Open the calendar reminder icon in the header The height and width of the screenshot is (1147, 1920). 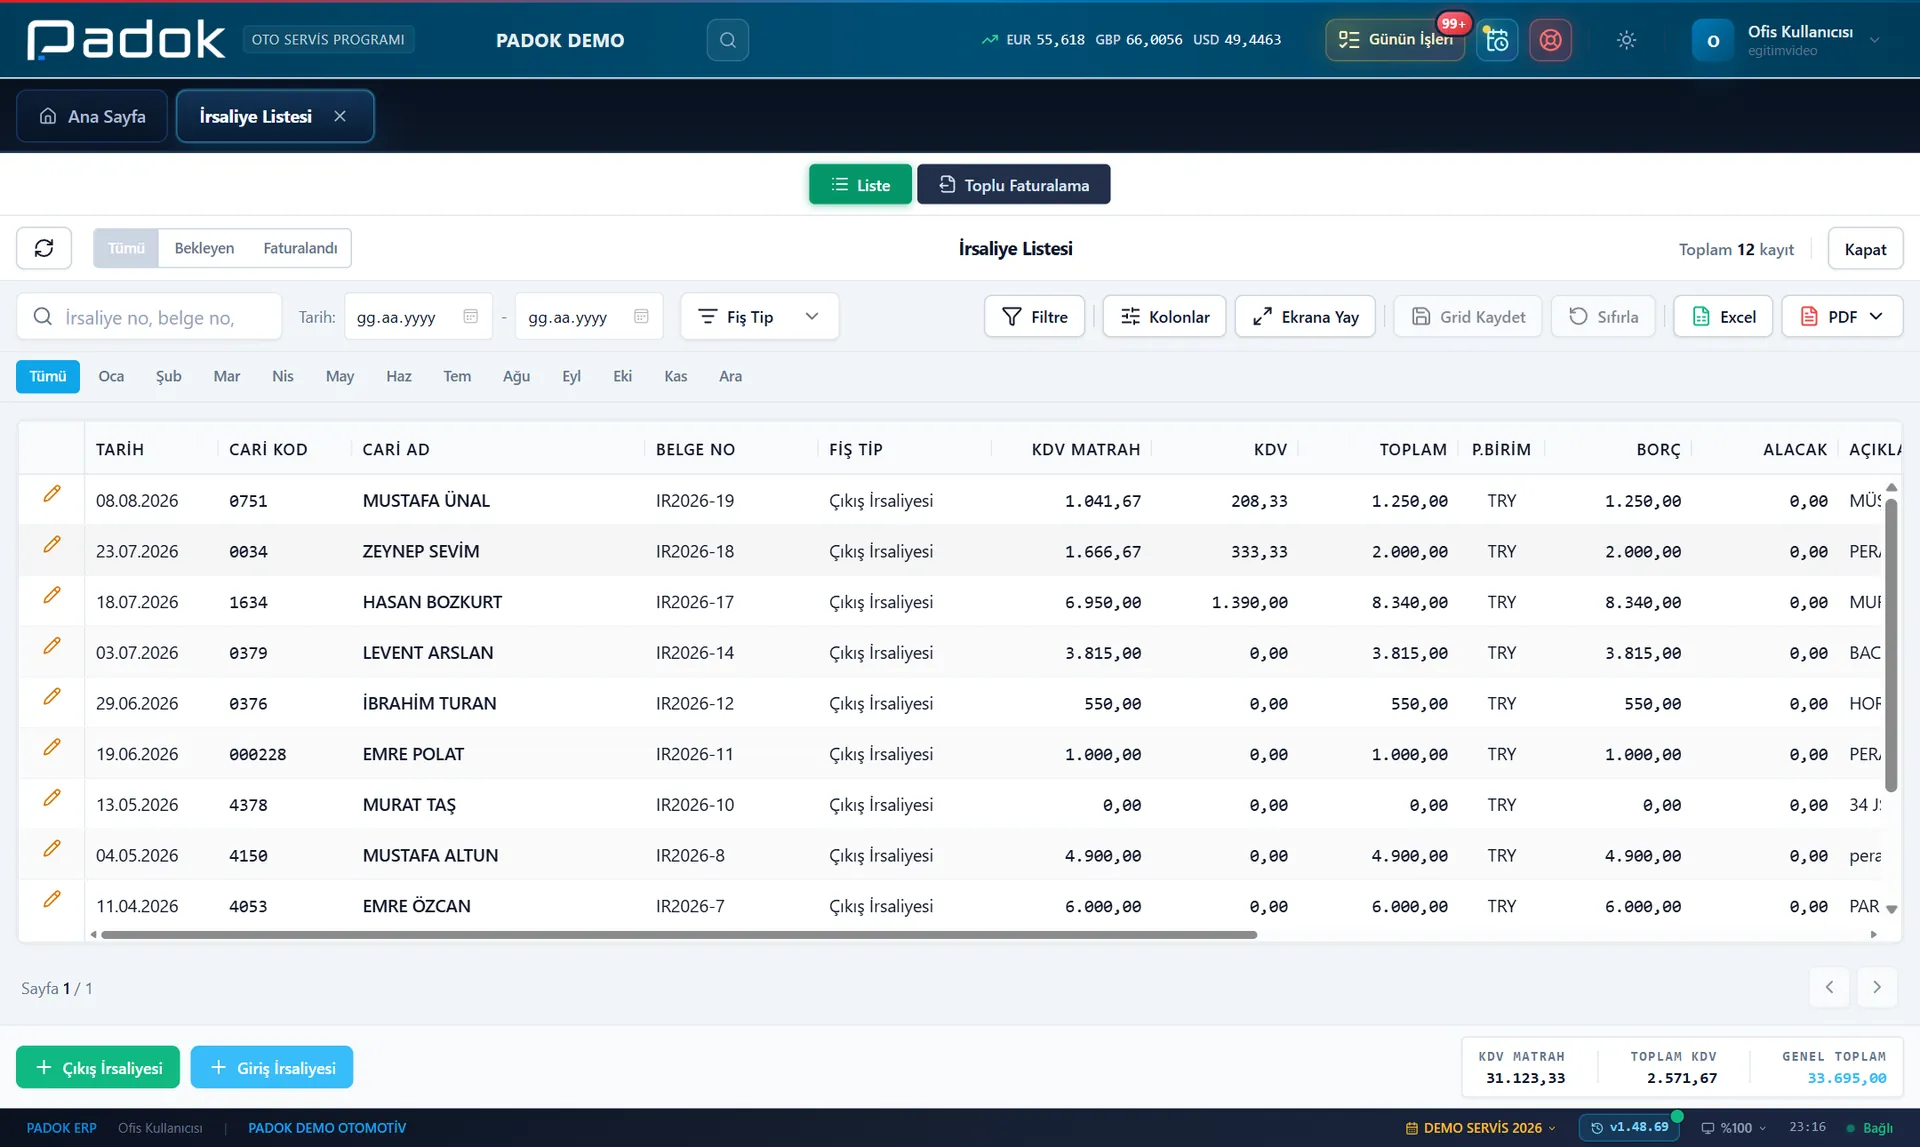pos(1497,40)
